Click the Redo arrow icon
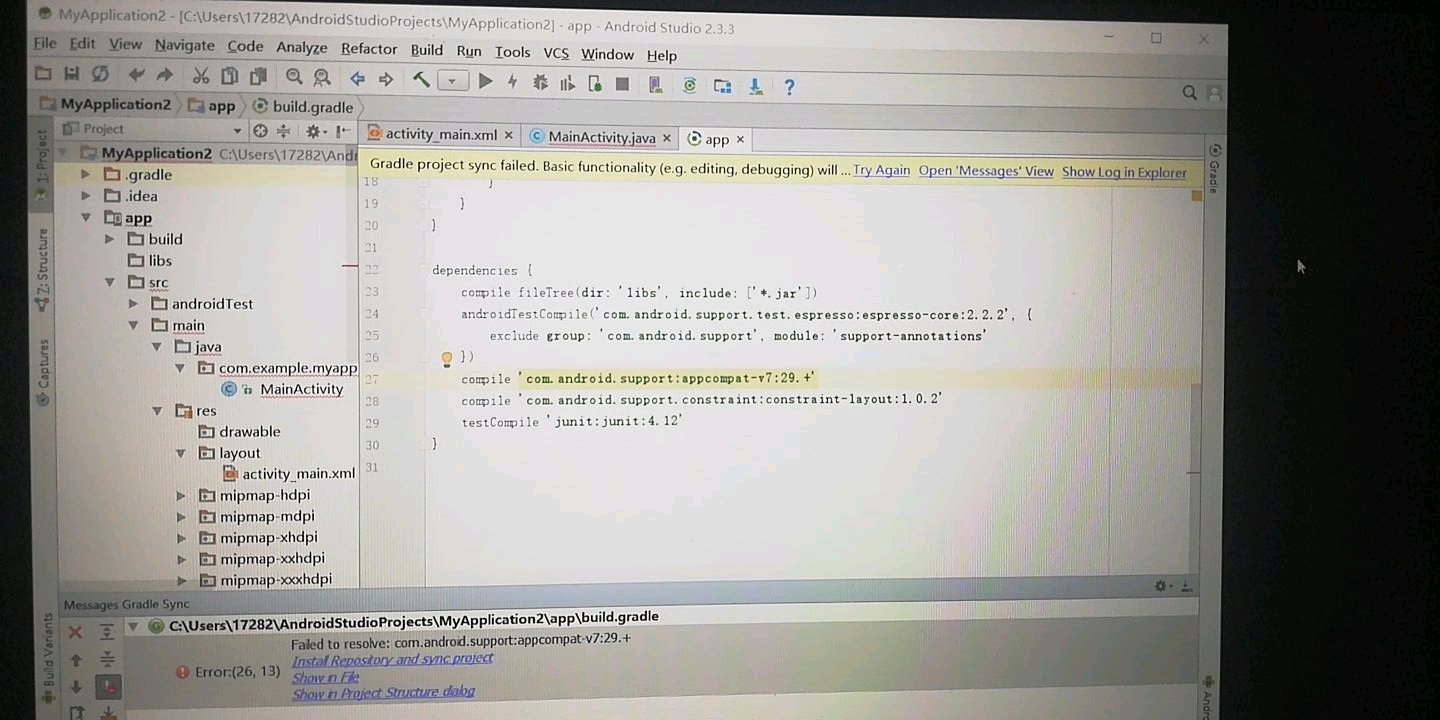 click(165, 75)
